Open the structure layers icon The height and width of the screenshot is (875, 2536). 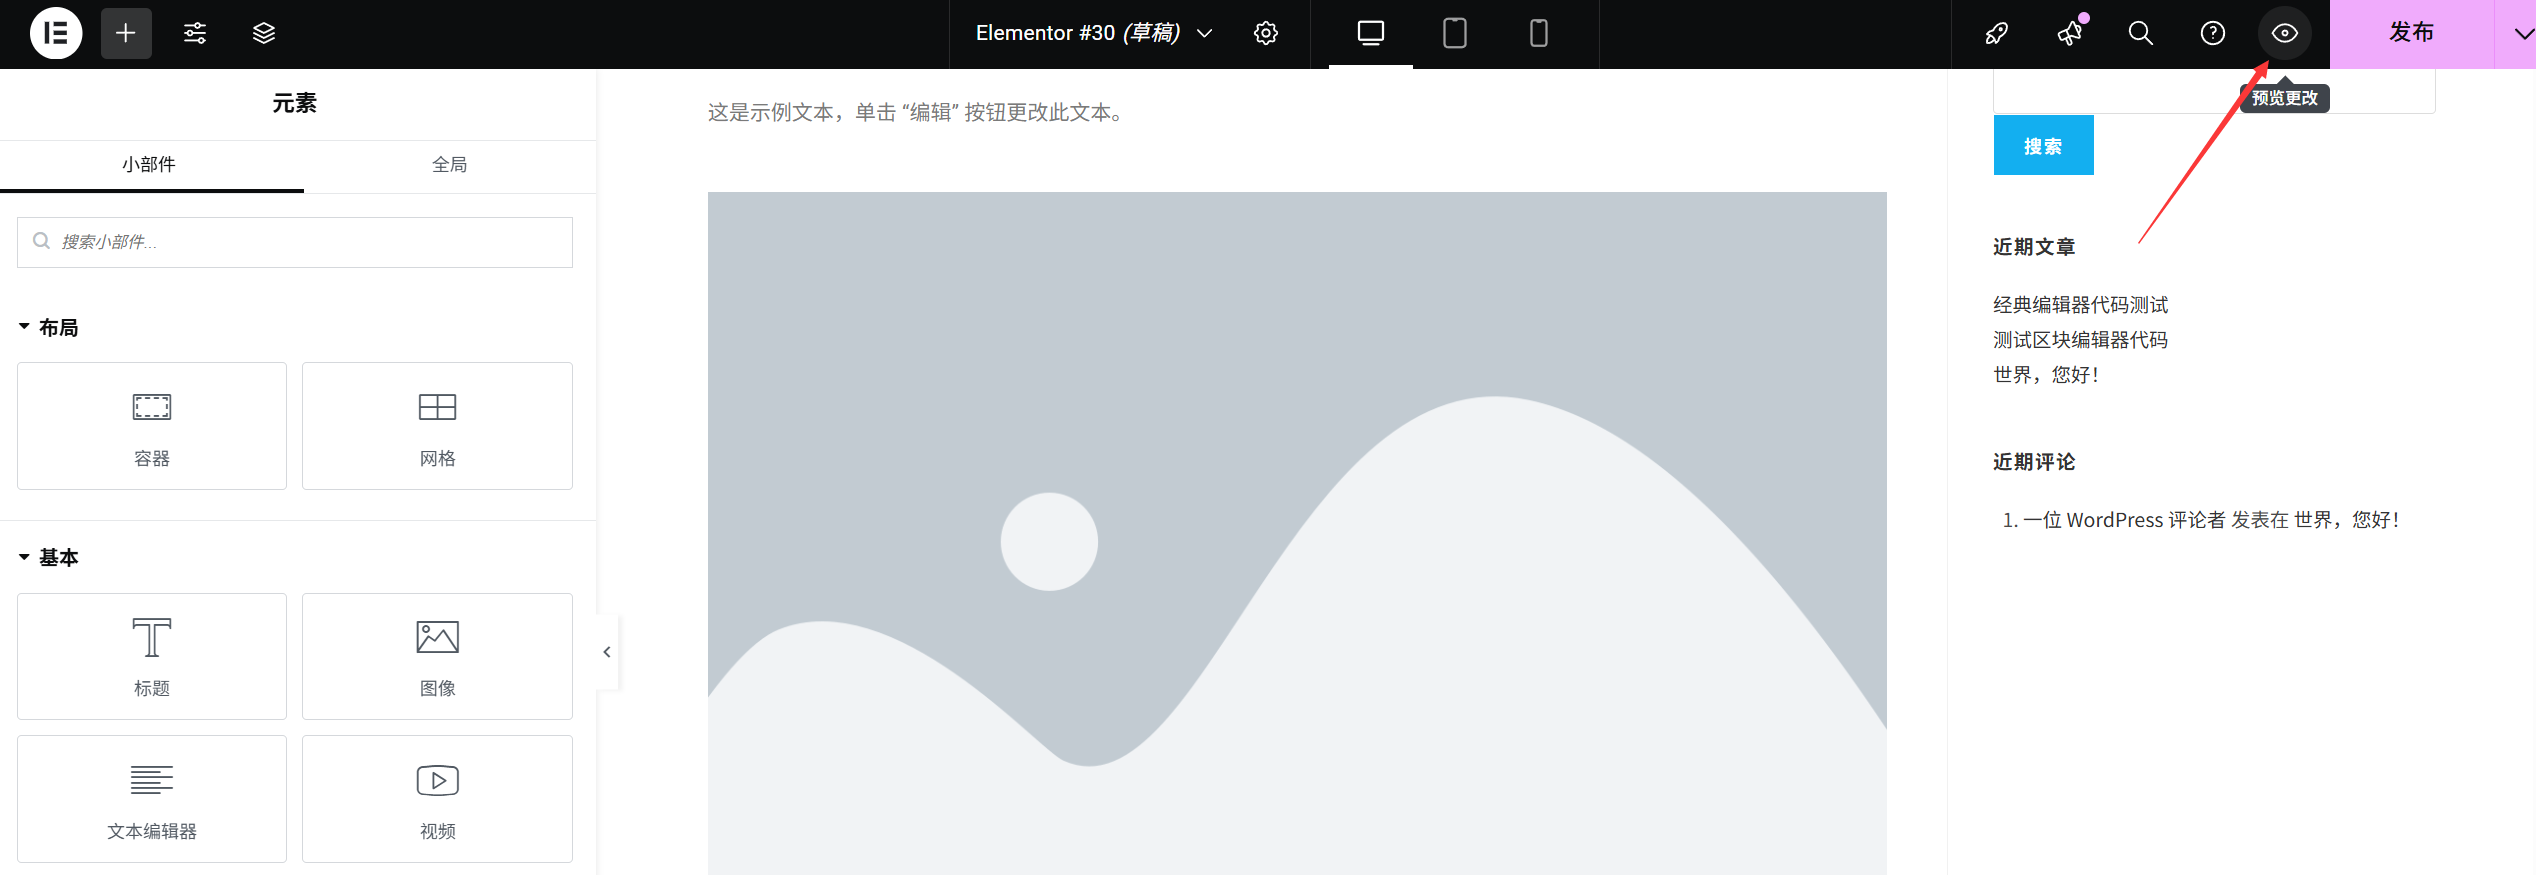point(264,33)
